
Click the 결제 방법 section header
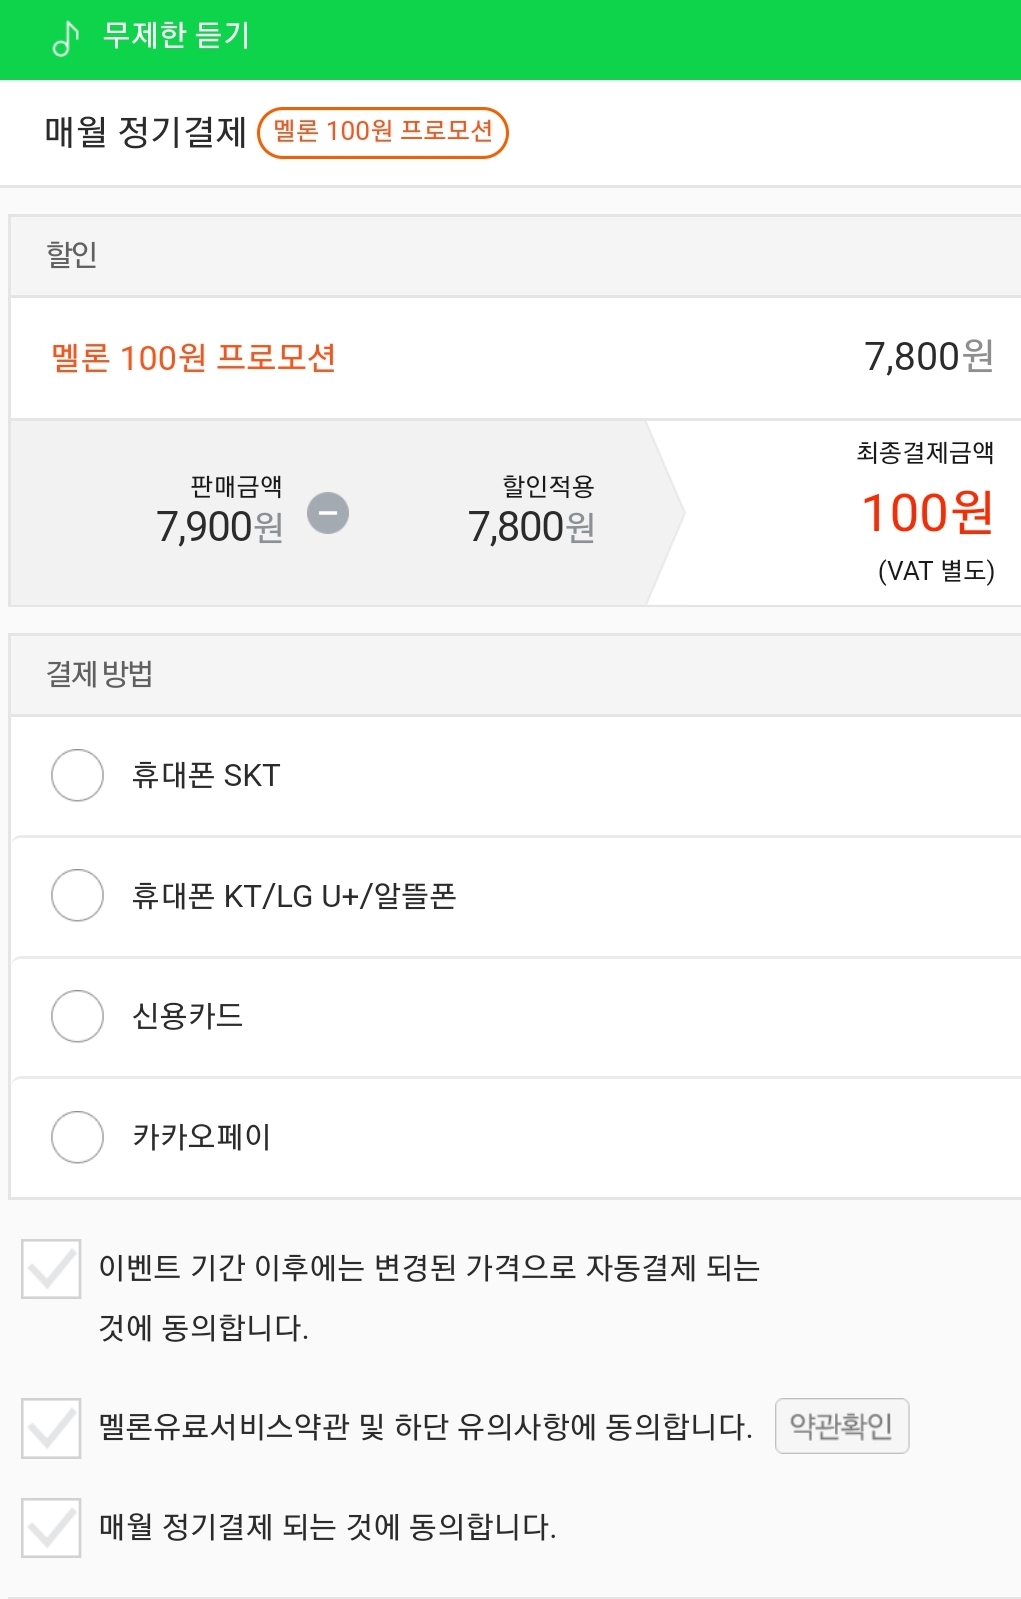coord(515,675)
